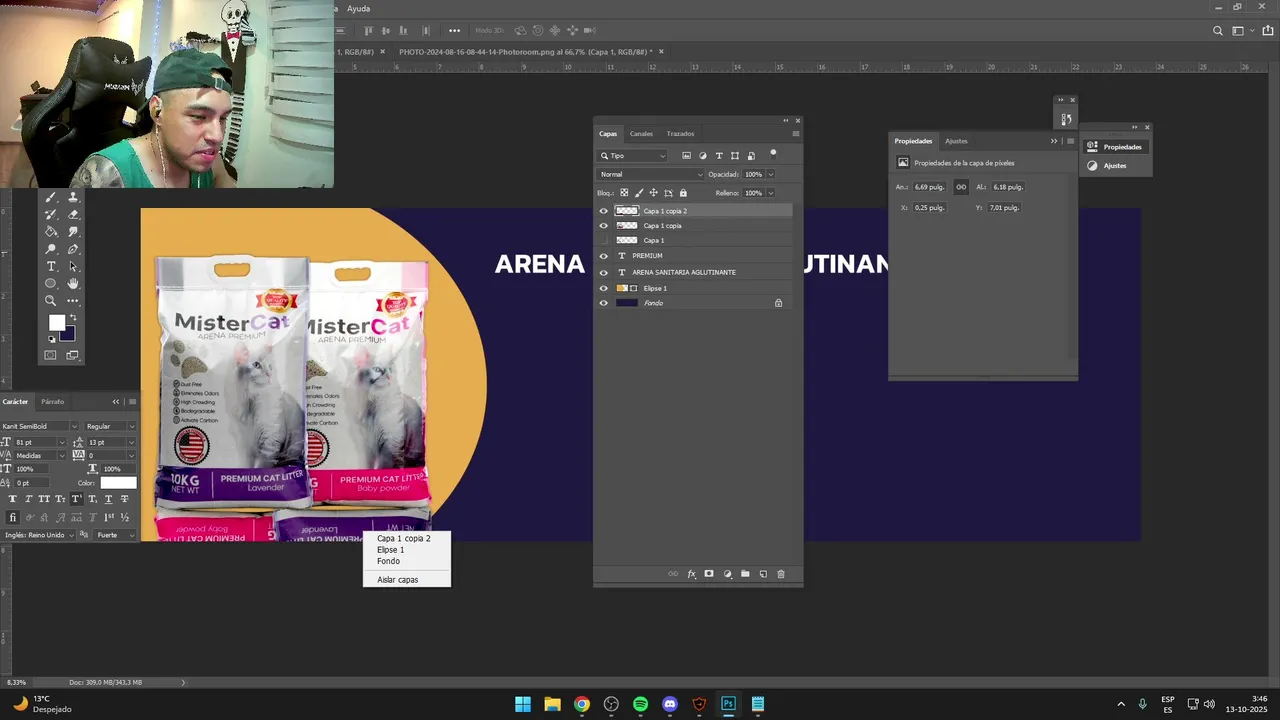Screen dimensions: 1280x720
Task: Select the Pen tool
Action: tap(73, 249)
